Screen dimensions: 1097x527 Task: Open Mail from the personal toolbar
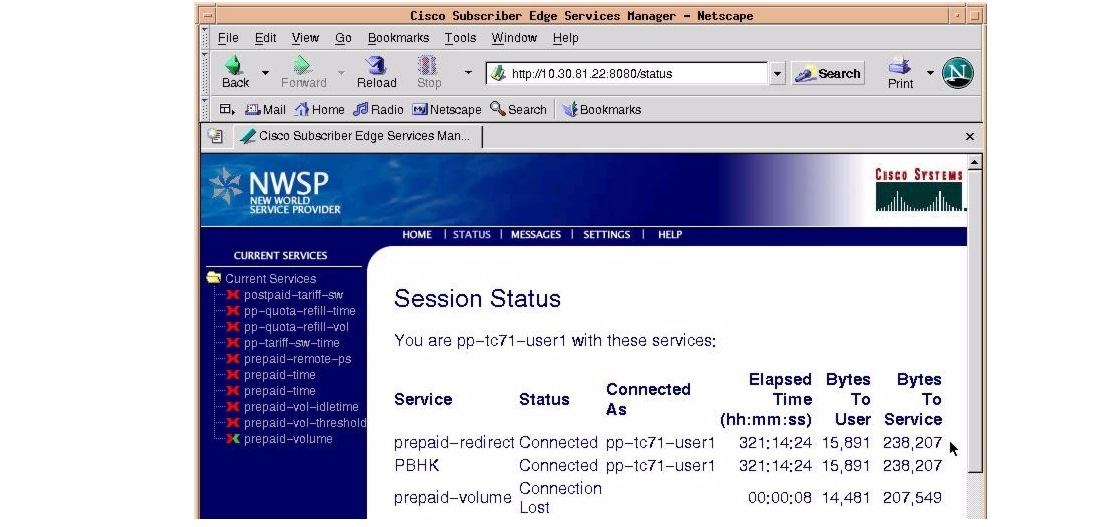pyautogui.click(x=265, y=109)
